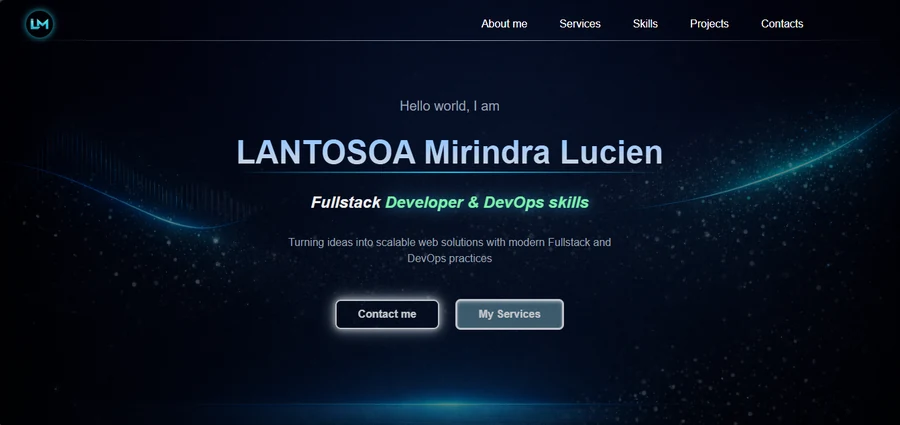Jump to the Skills section
Image resolution: width=900 pixels, height=425 pixels.
pyautogui.click(x=645, y=24)
